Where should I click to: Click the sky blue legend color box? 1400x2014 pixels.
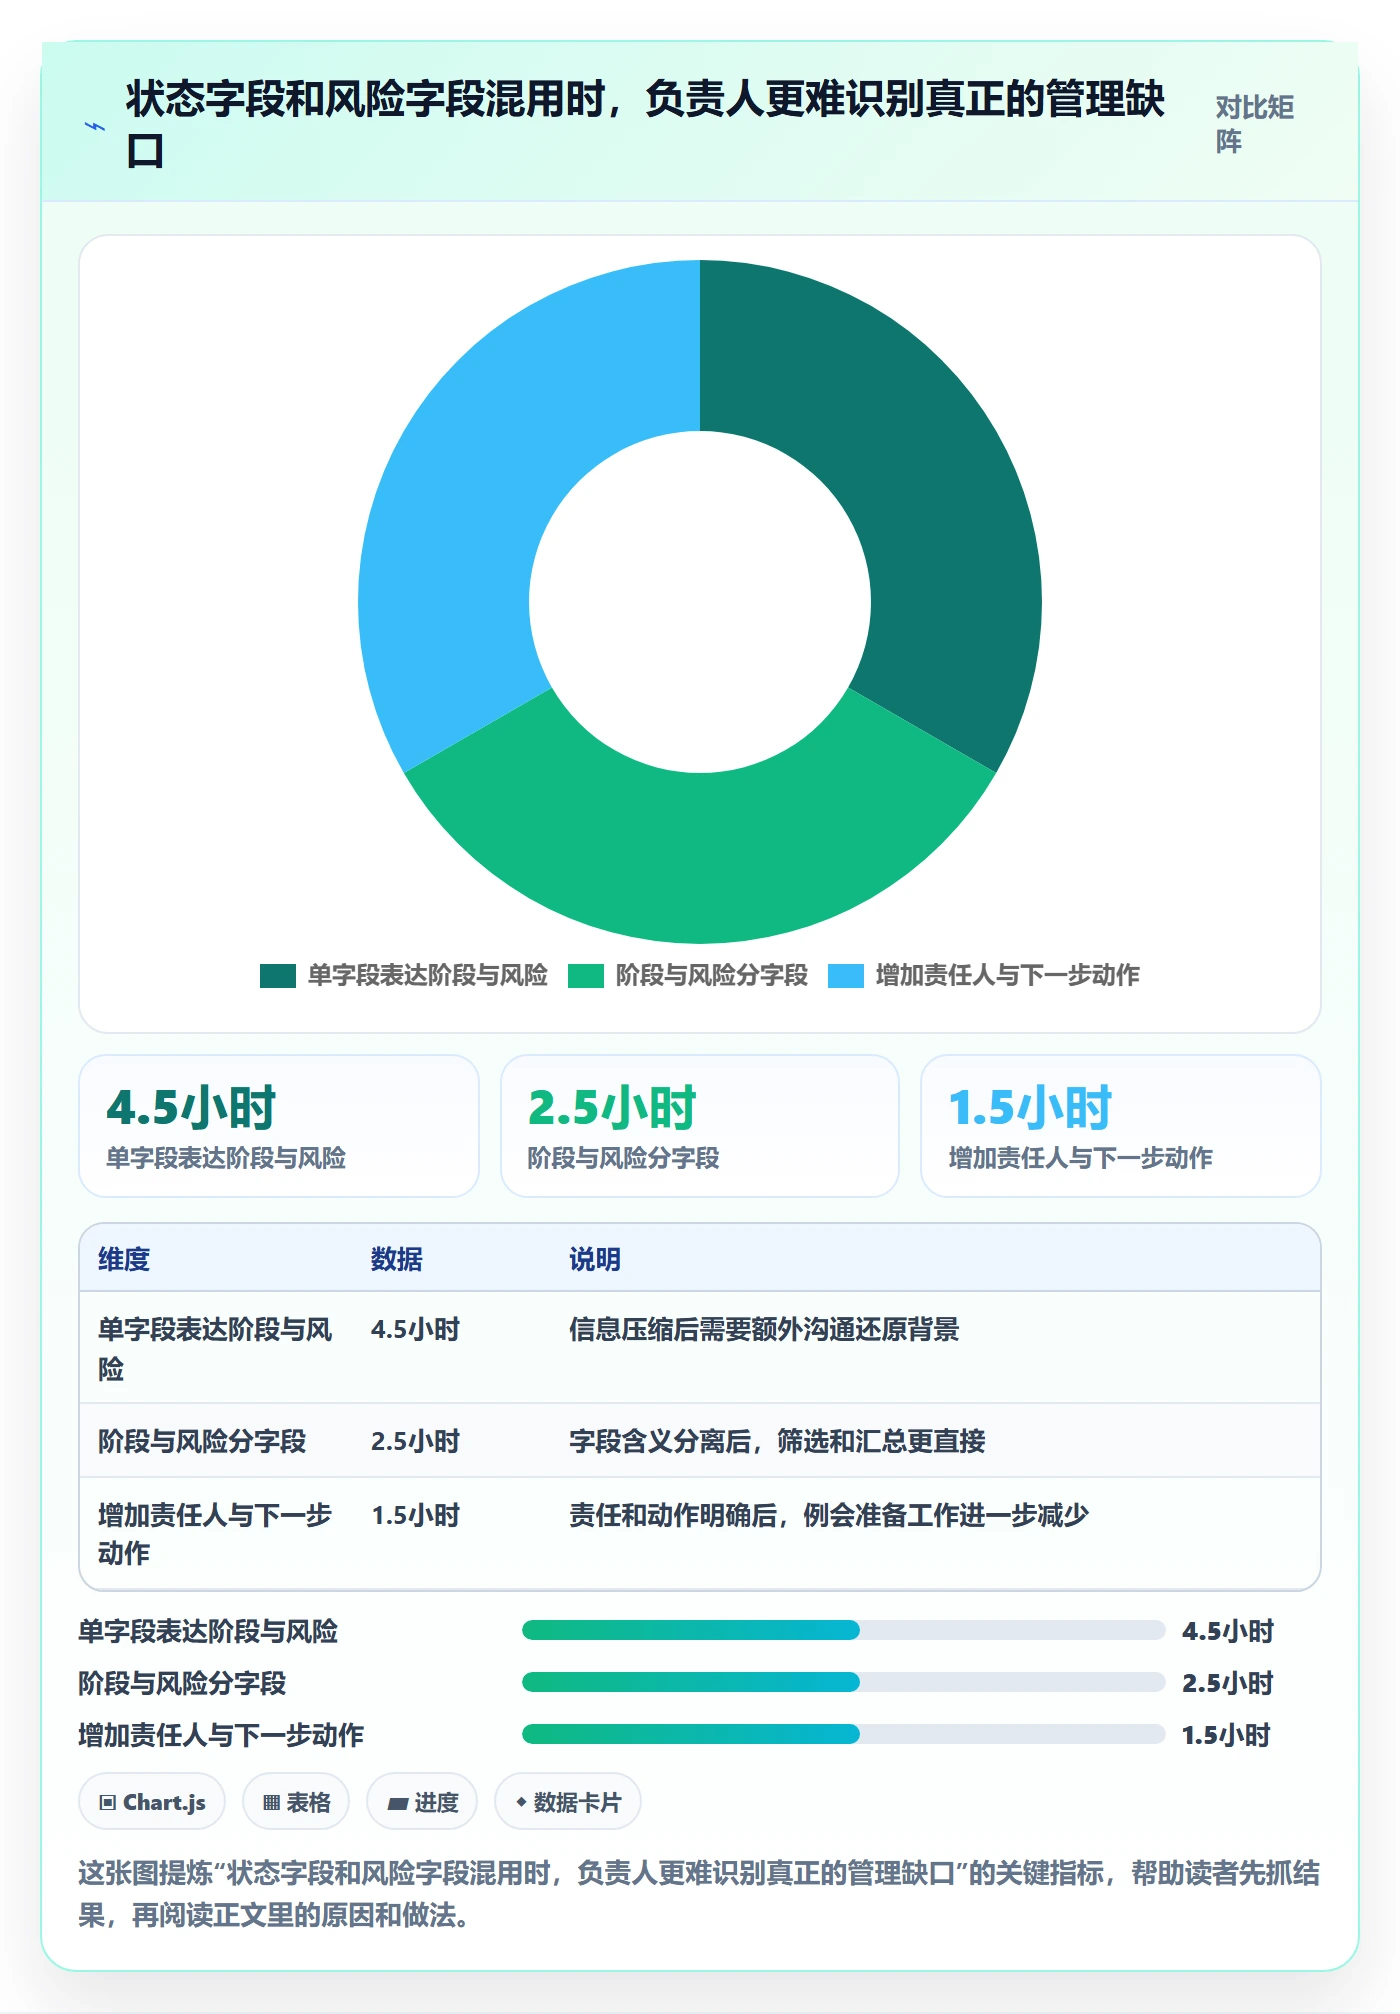click(846, 976)
